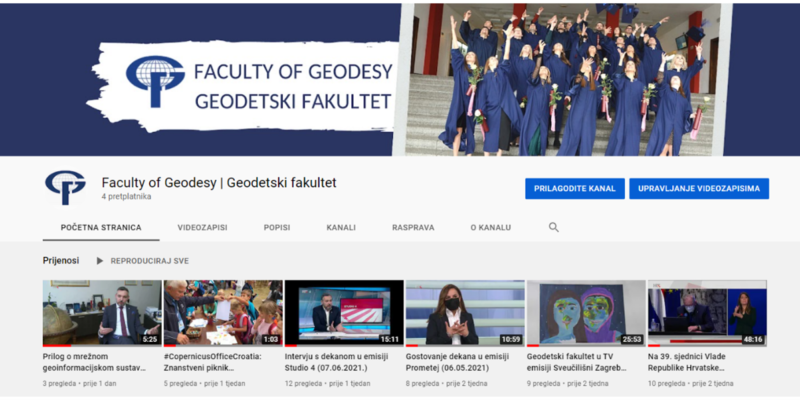Click the Geodetski fakultet channel avatar logo
The width and height of the screenshot is (800, 400).
(x=65, y=187)
